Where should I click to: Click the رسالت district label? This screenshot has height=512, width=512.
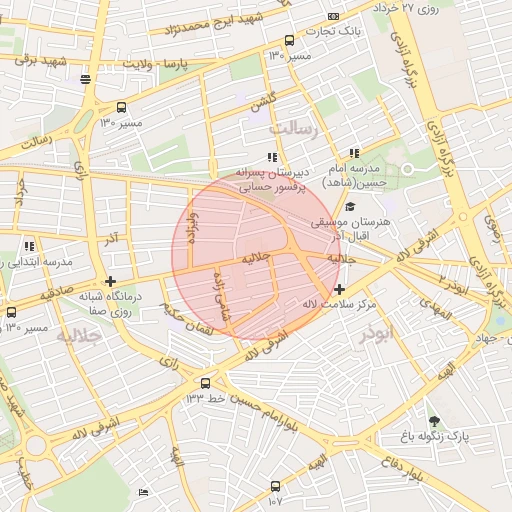point(293,129)
